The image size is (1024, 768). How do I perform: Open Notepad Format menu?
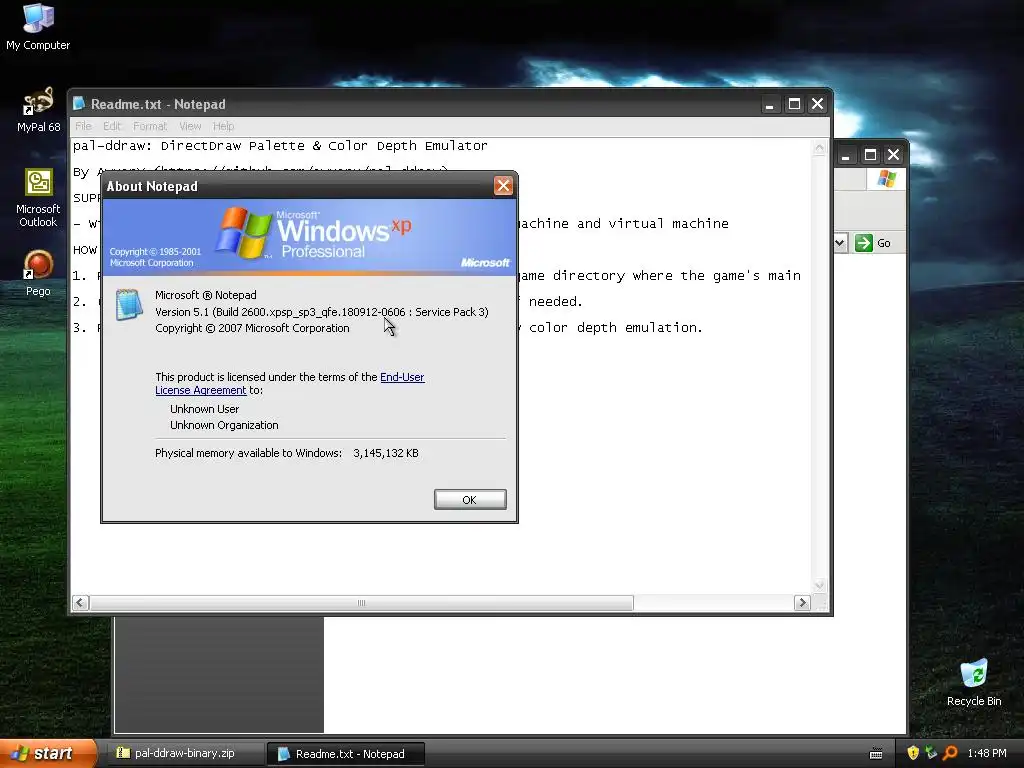(x=150, y=126)
